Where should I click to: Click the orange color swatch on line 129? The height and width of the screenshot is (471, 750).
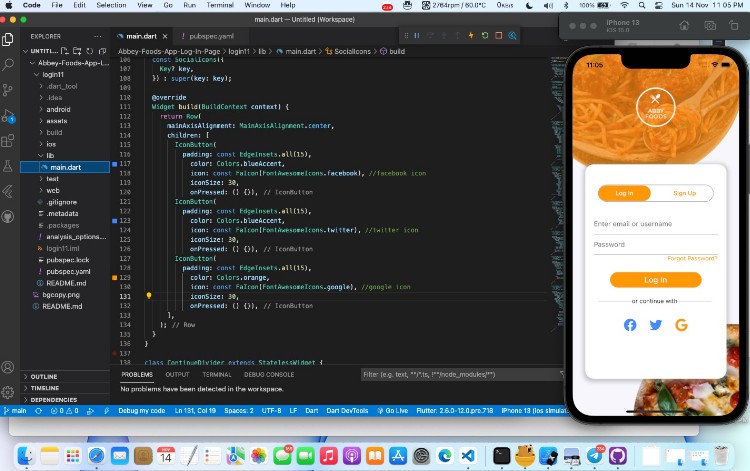point(115,277)
